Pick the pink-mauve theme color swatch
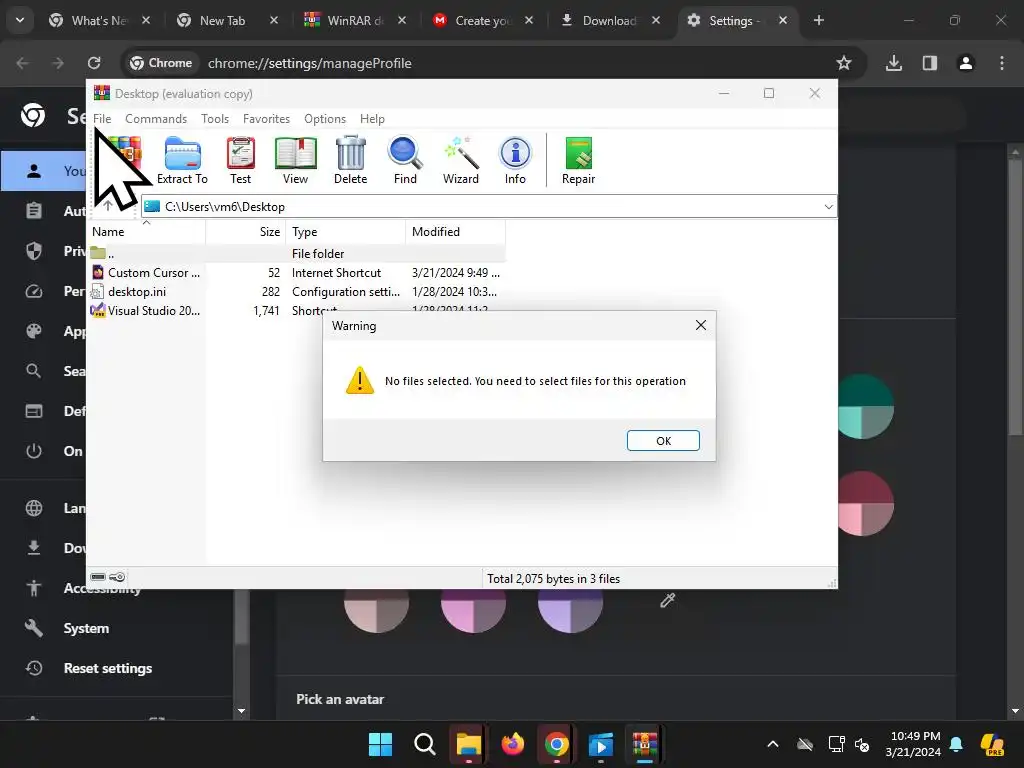The width and height of the screenshot is (1024, 768). (x=473, y=610)
